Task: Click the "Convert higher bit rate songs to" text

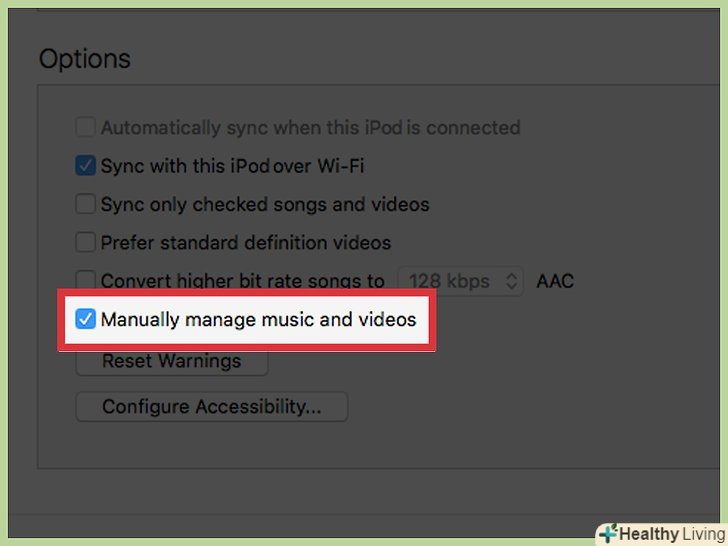Action: tap(242, 281)
